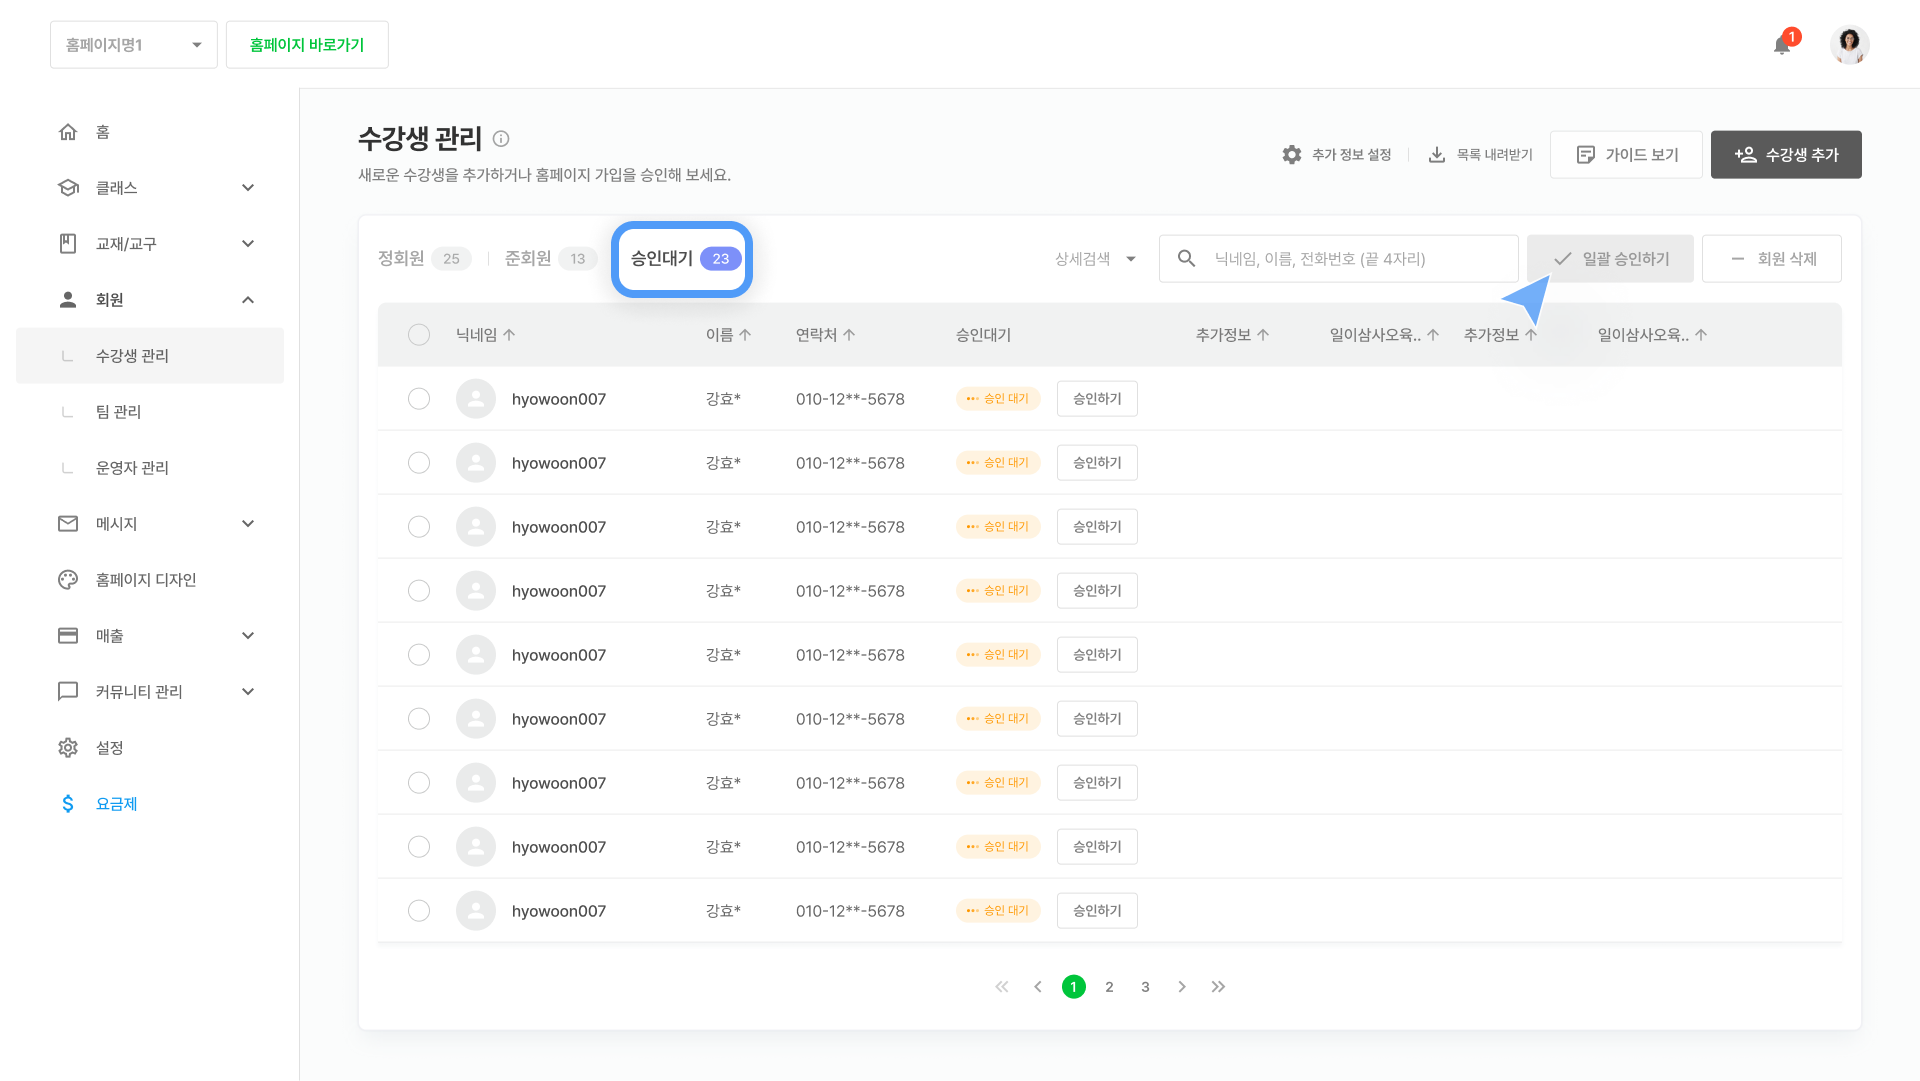Toggle the select-all checkbox in table header
1920x1081 pixels.
pos(419,335)
